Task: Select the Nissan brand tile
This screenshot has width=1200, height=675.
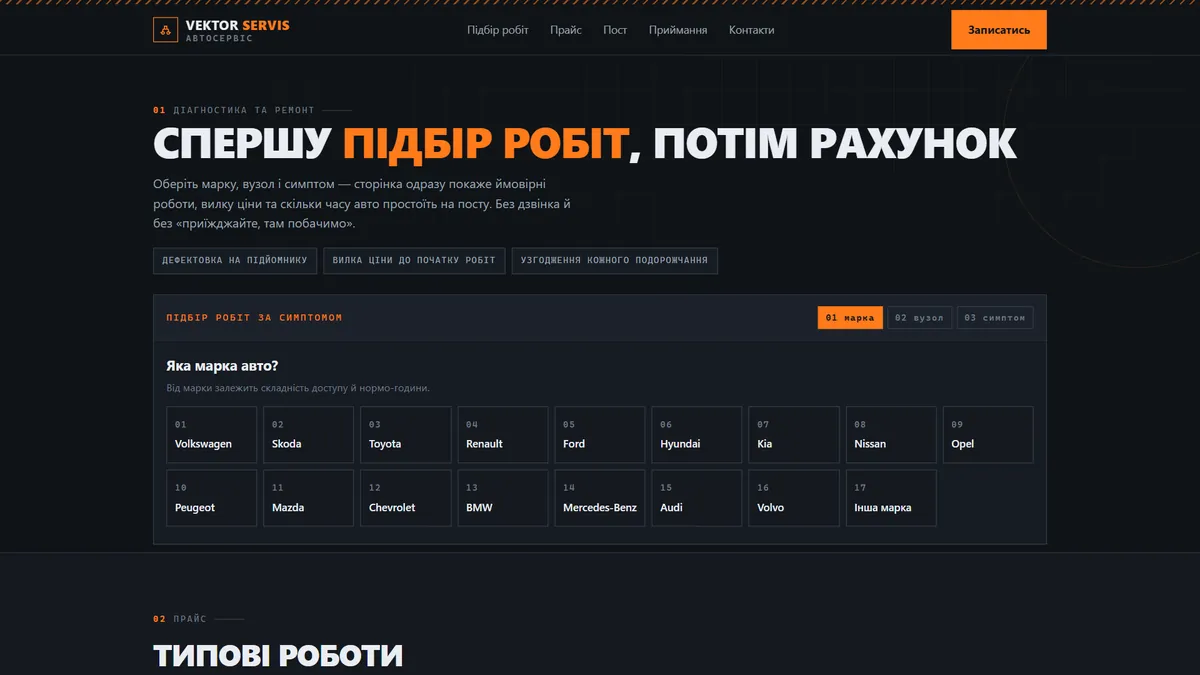Action: tap(891, 434)
